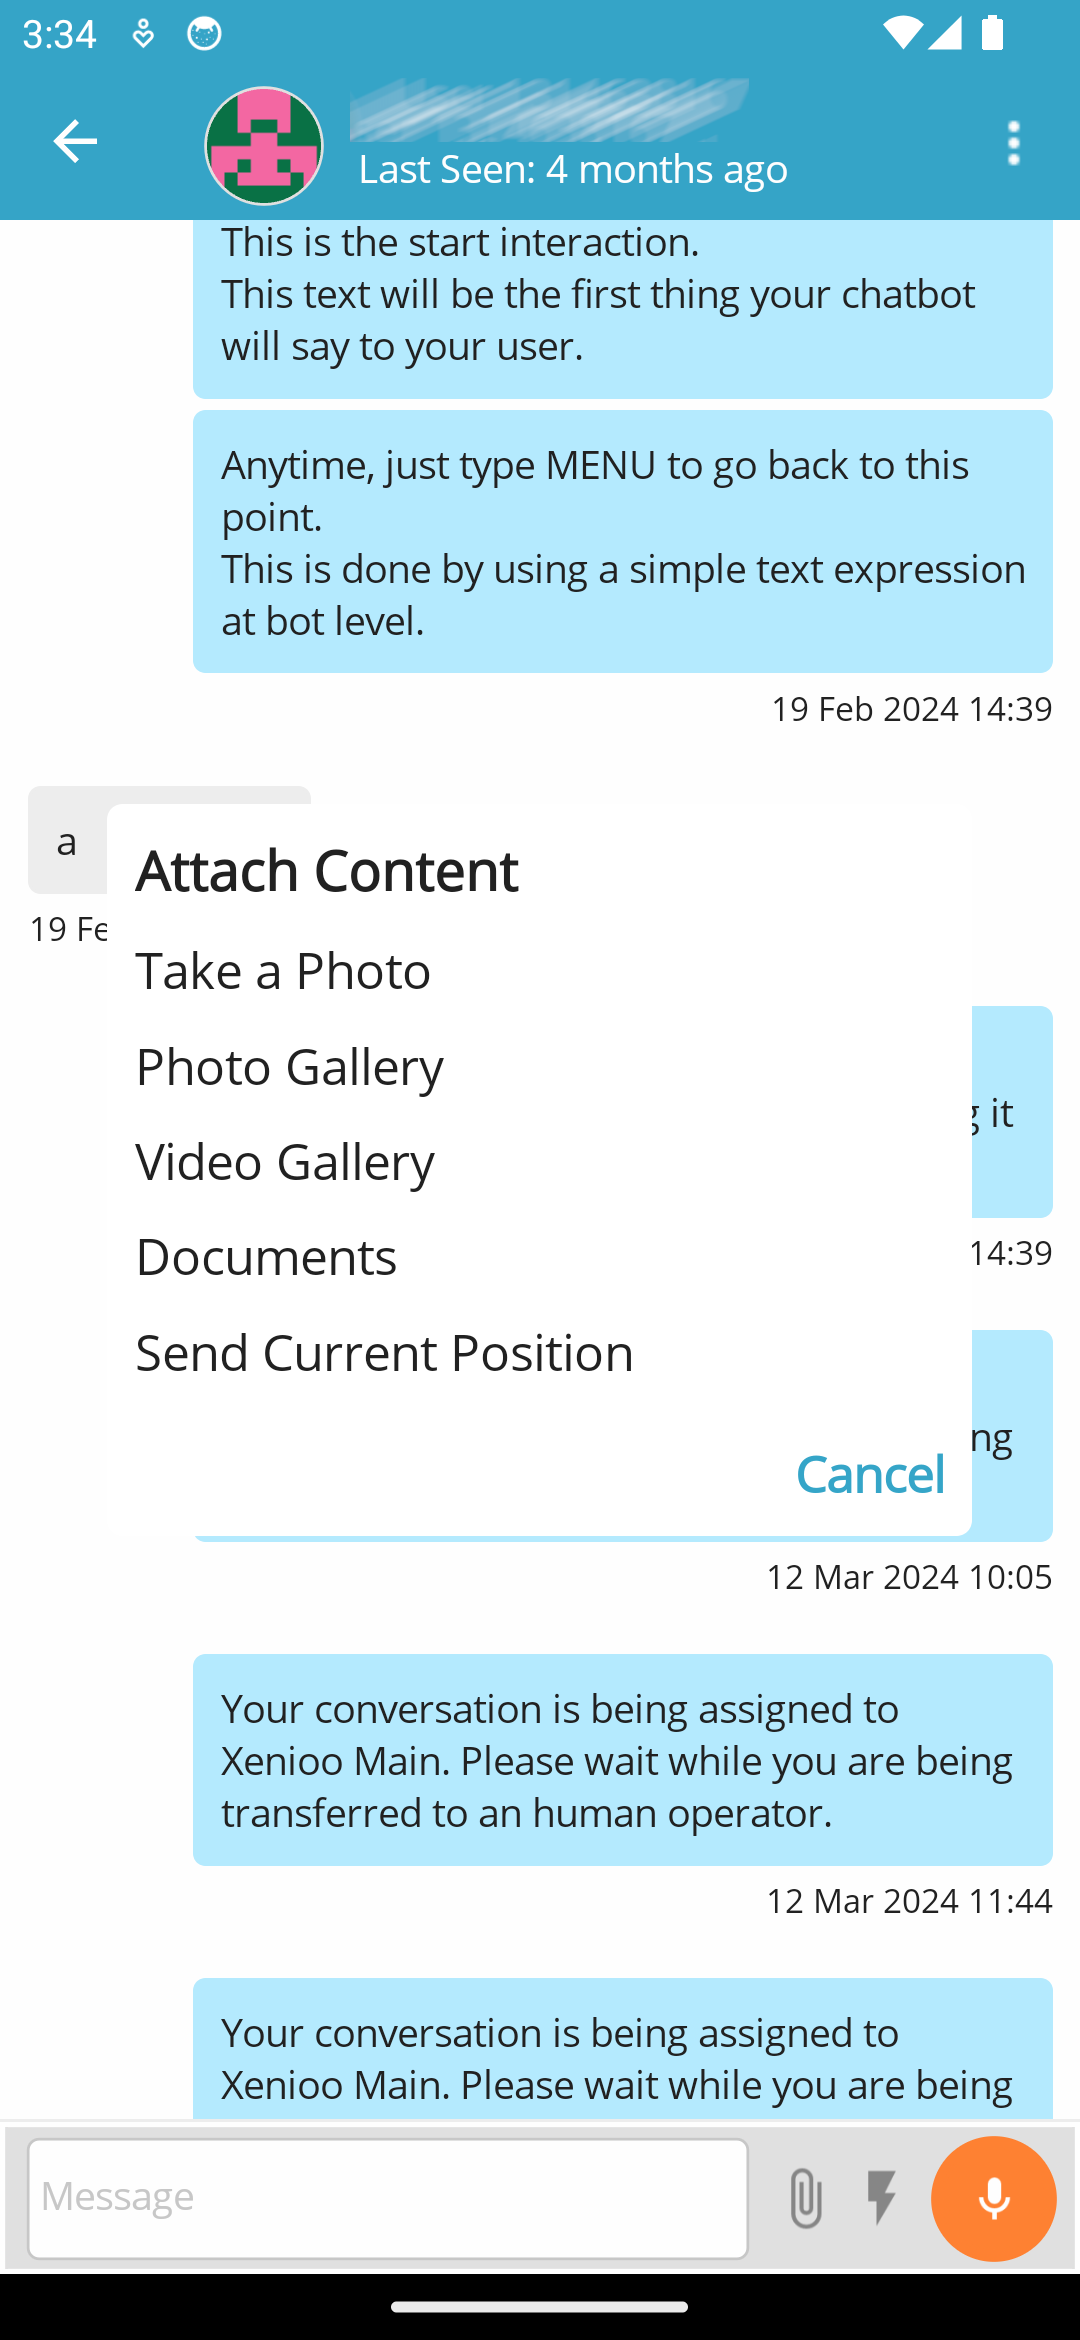This screenshot has height=2340, width=1080.
Task: Choose Photo Gallery from attach menu
Action: point(289,1067)
